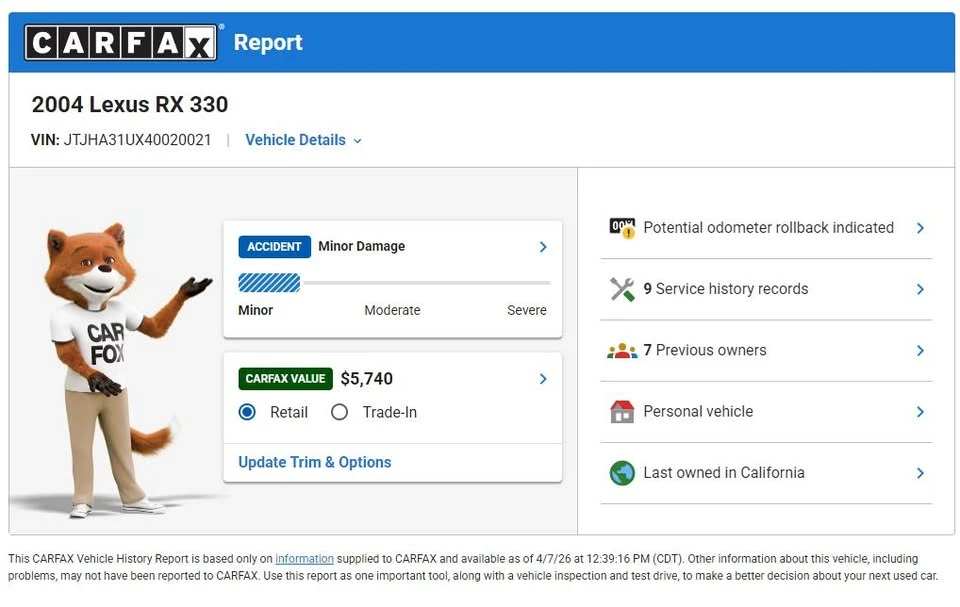
Task: Click the house personal vehicle icon
Action: 622,412
